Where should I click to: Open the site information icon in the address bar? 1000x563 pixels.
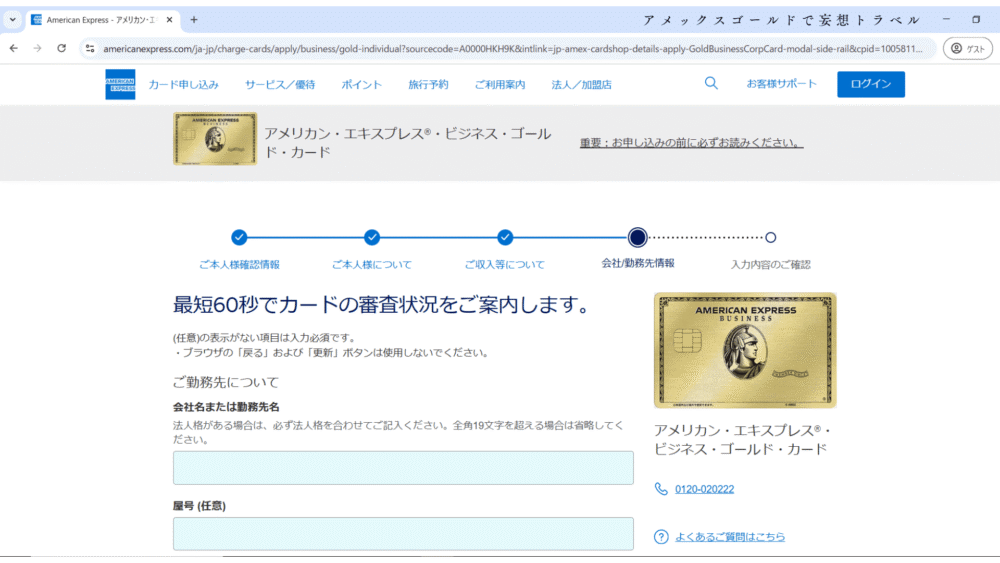pyautogui.click(x=90, y=48)
